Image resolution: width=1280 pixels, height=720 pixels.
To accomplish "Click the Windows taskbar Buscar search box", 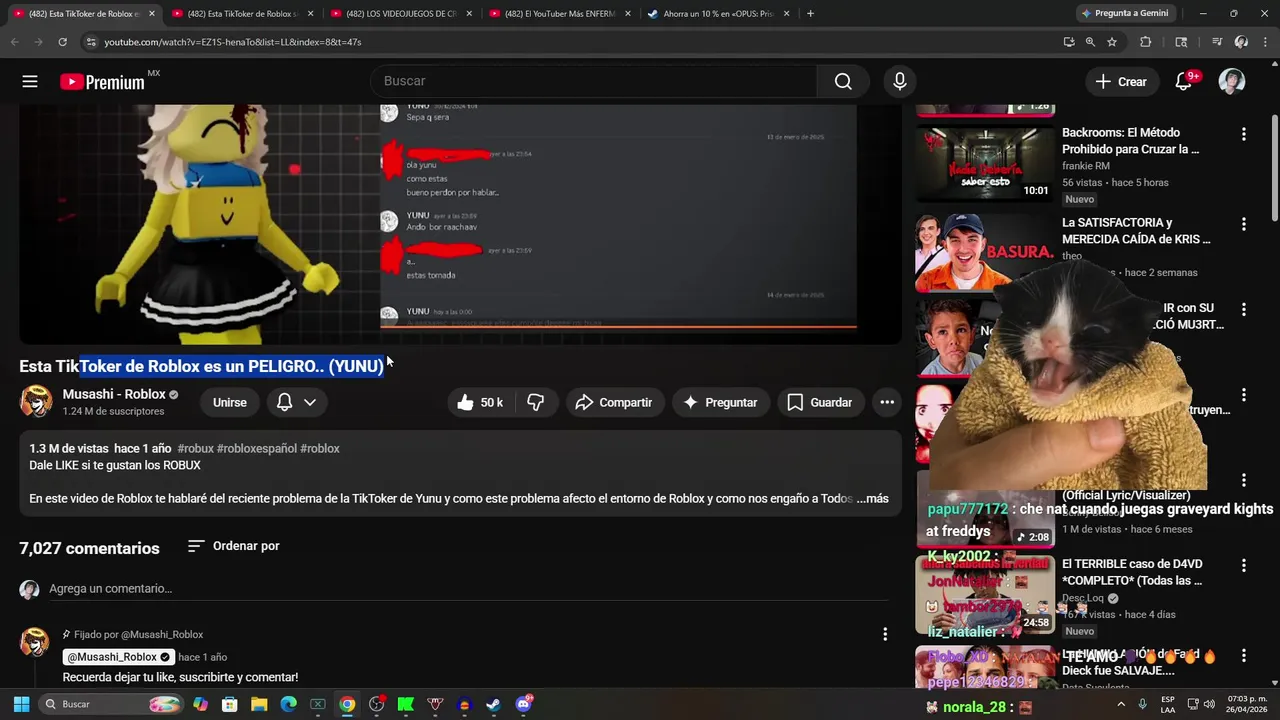I will pyautogui.click(x=110, y=704).
